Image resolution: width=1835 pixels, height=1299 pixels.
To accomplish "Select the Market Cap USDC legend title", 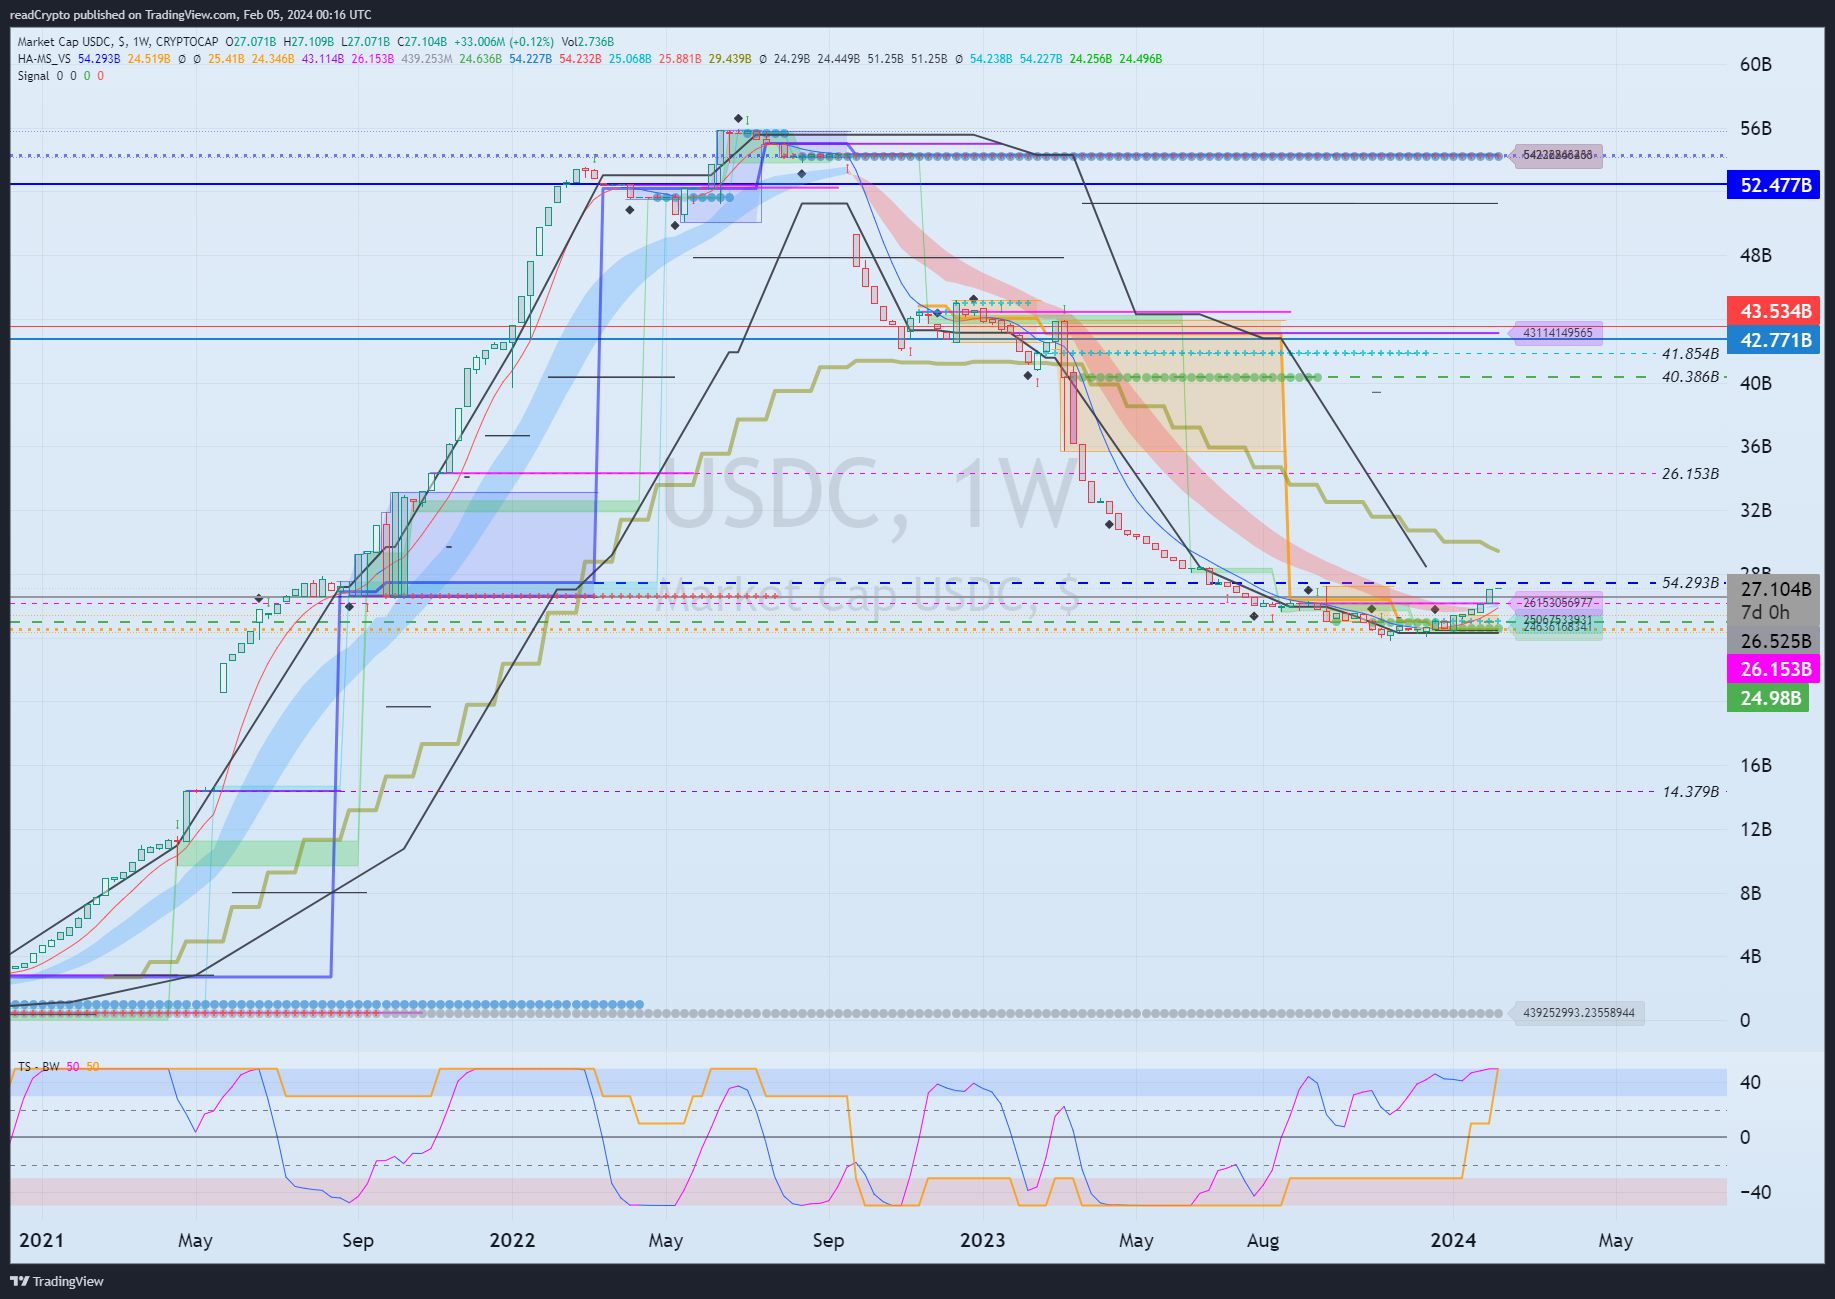I will point(65,42).
